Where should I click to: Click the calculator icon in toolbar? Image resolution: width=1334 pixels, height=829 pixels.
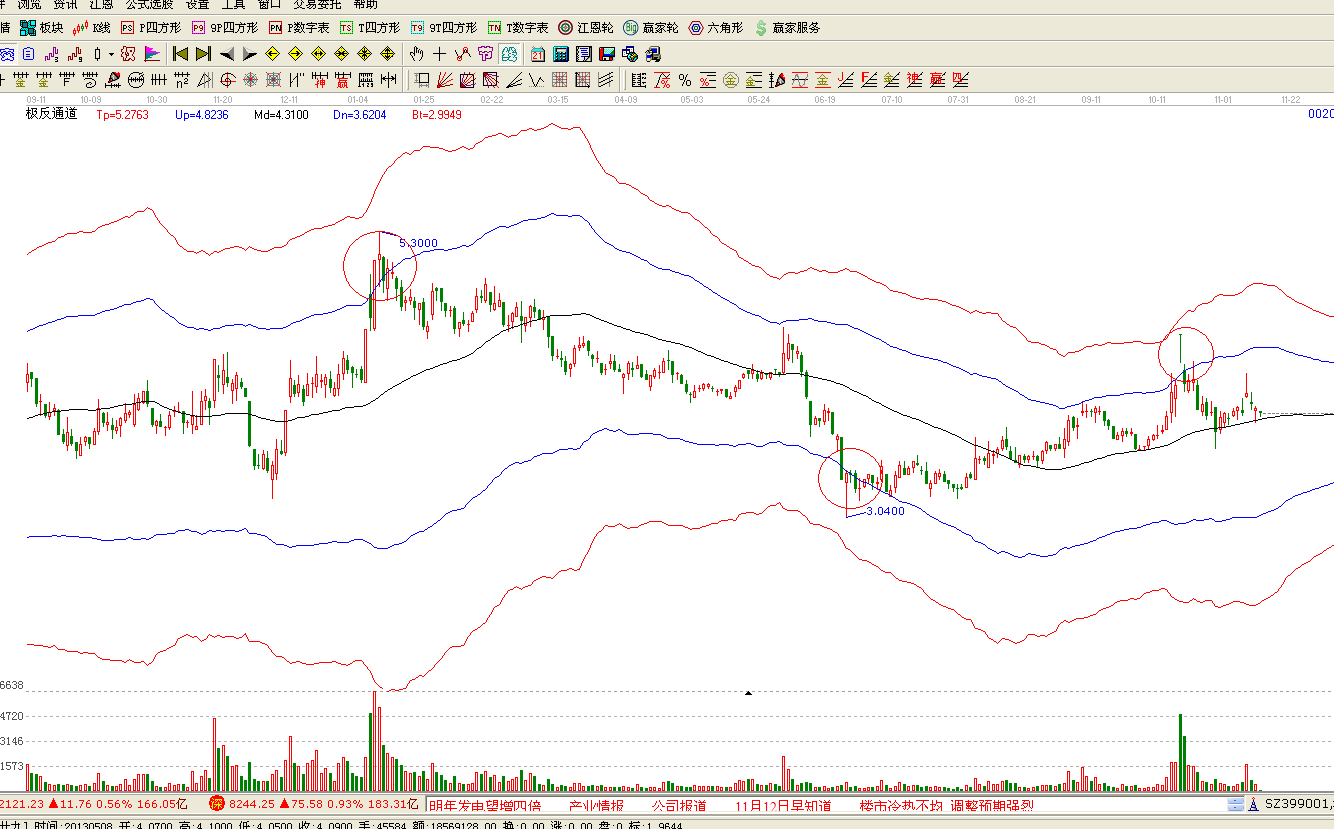click(561, 54)
